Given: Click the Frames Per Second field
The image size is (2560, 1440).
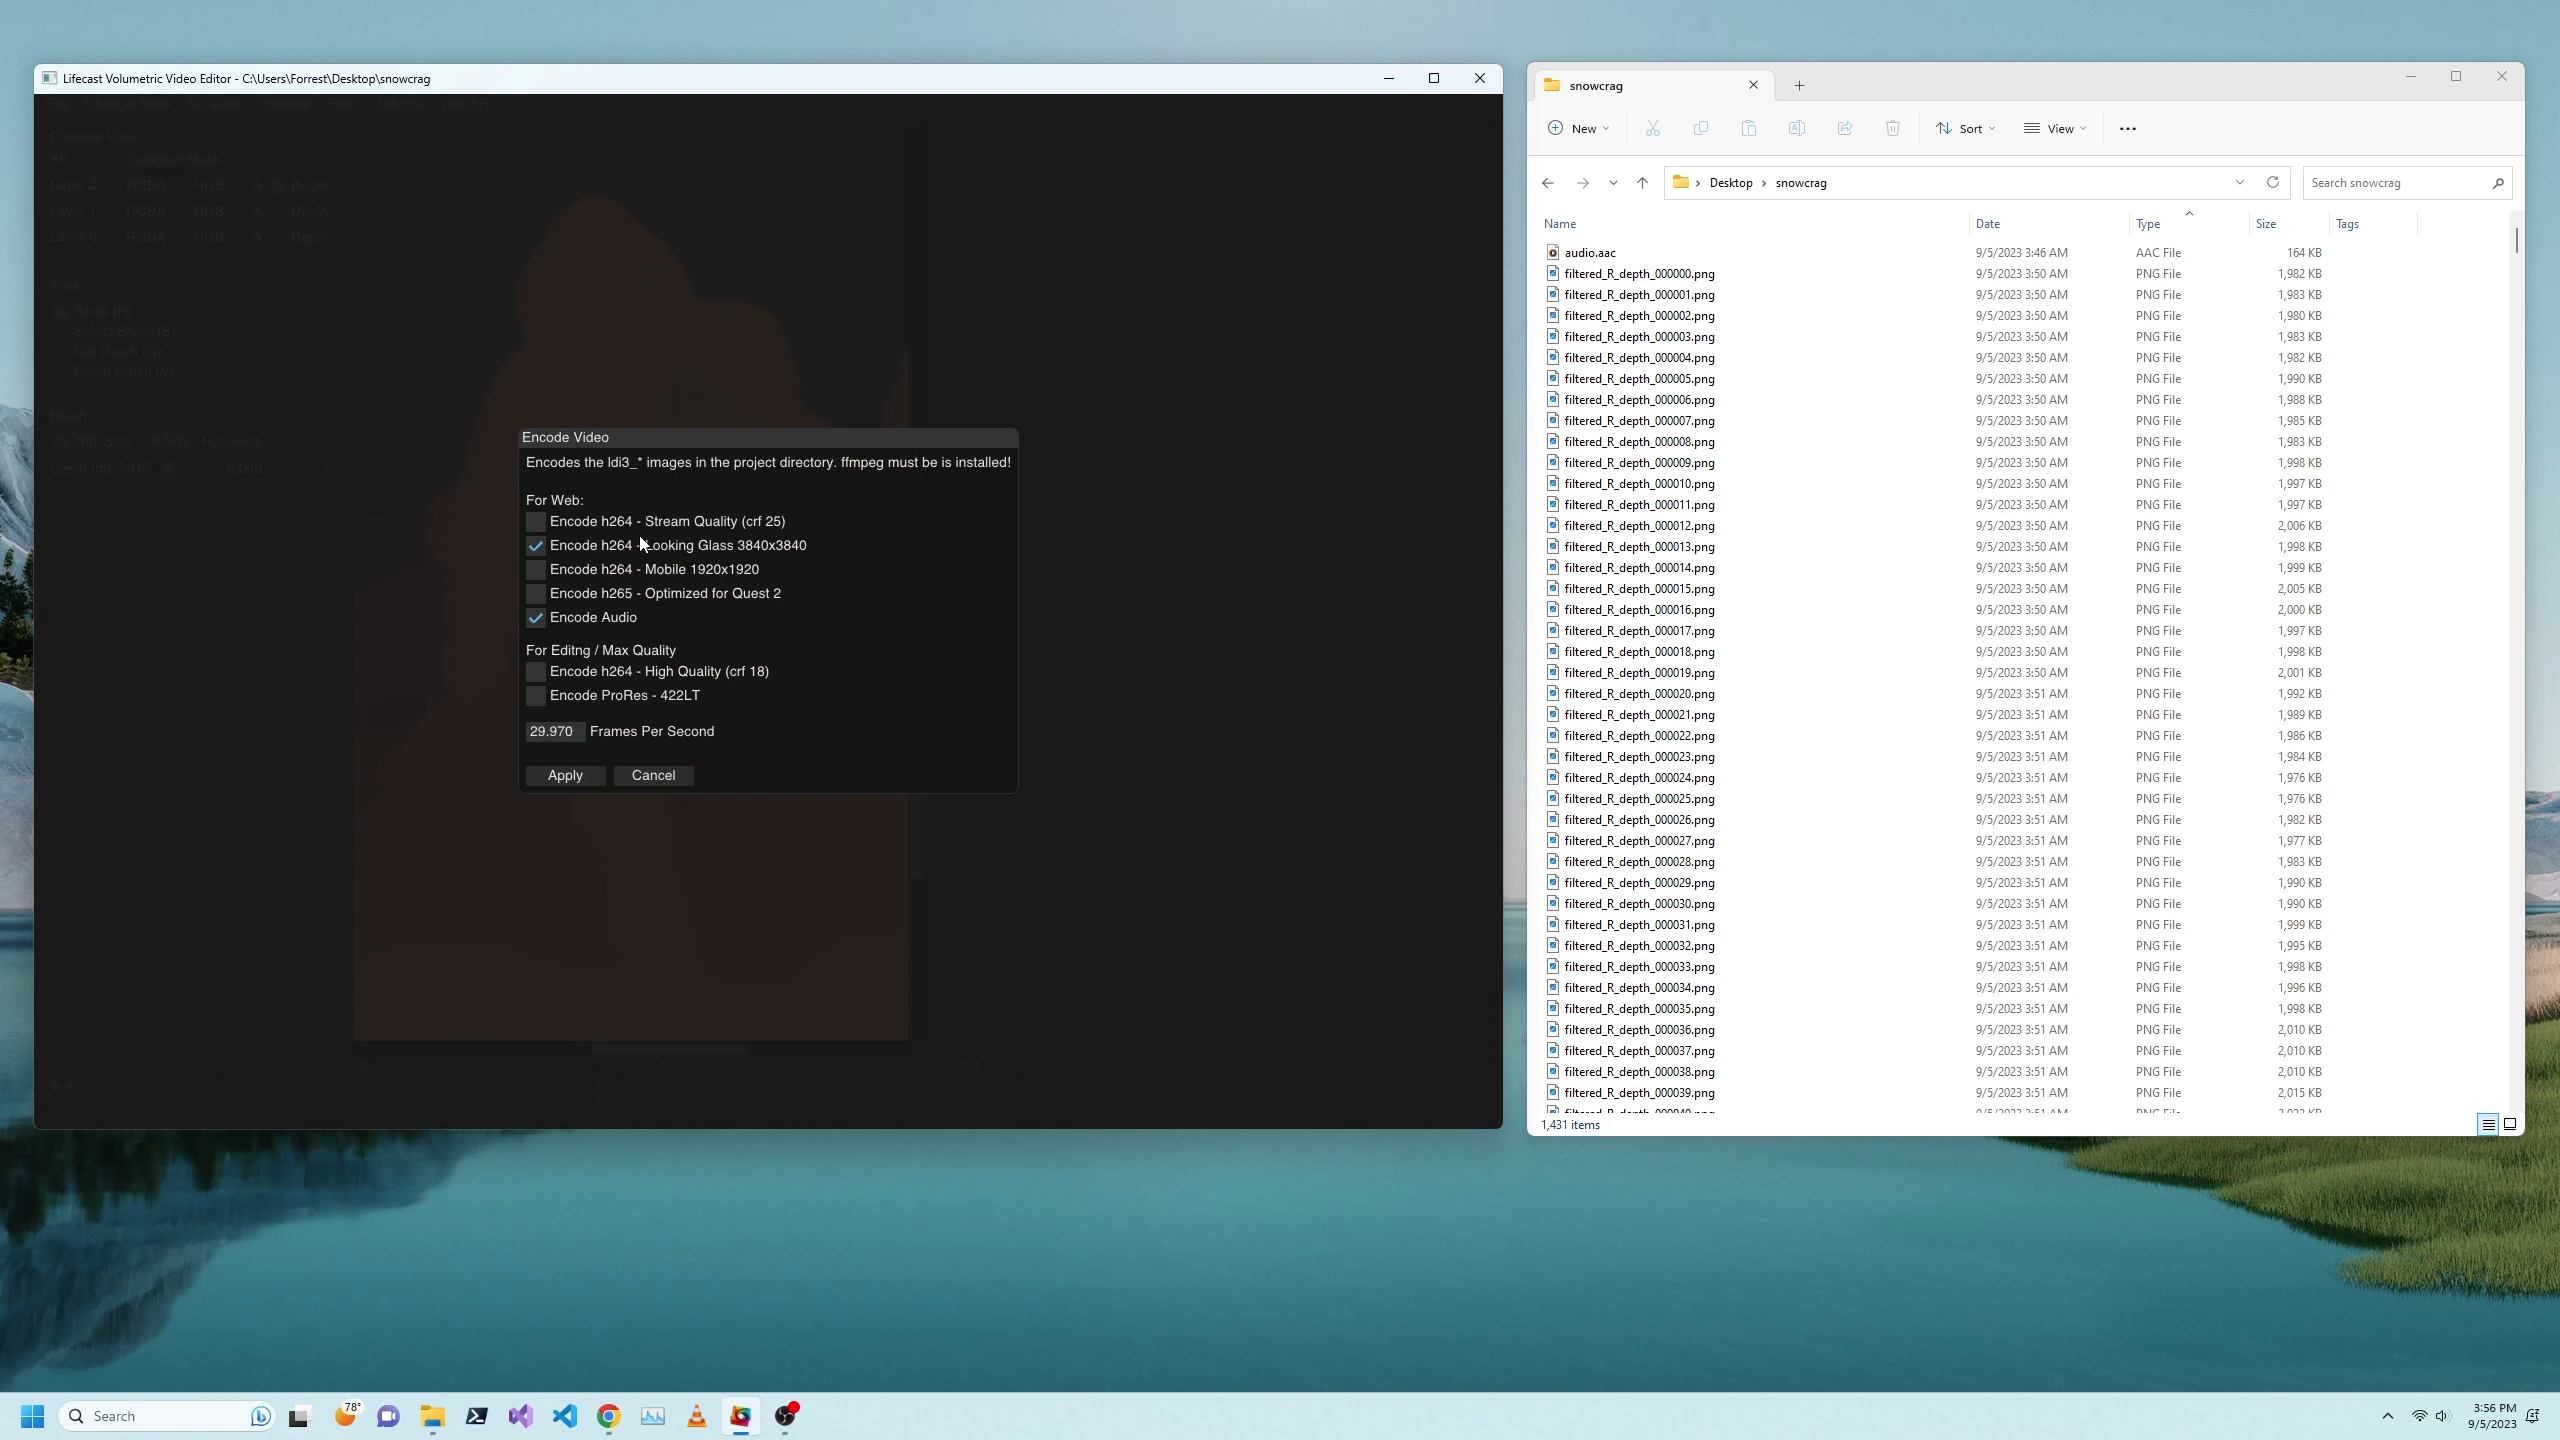Looking at the screenshot, I should pyautogui.click(x=554, y=732).
